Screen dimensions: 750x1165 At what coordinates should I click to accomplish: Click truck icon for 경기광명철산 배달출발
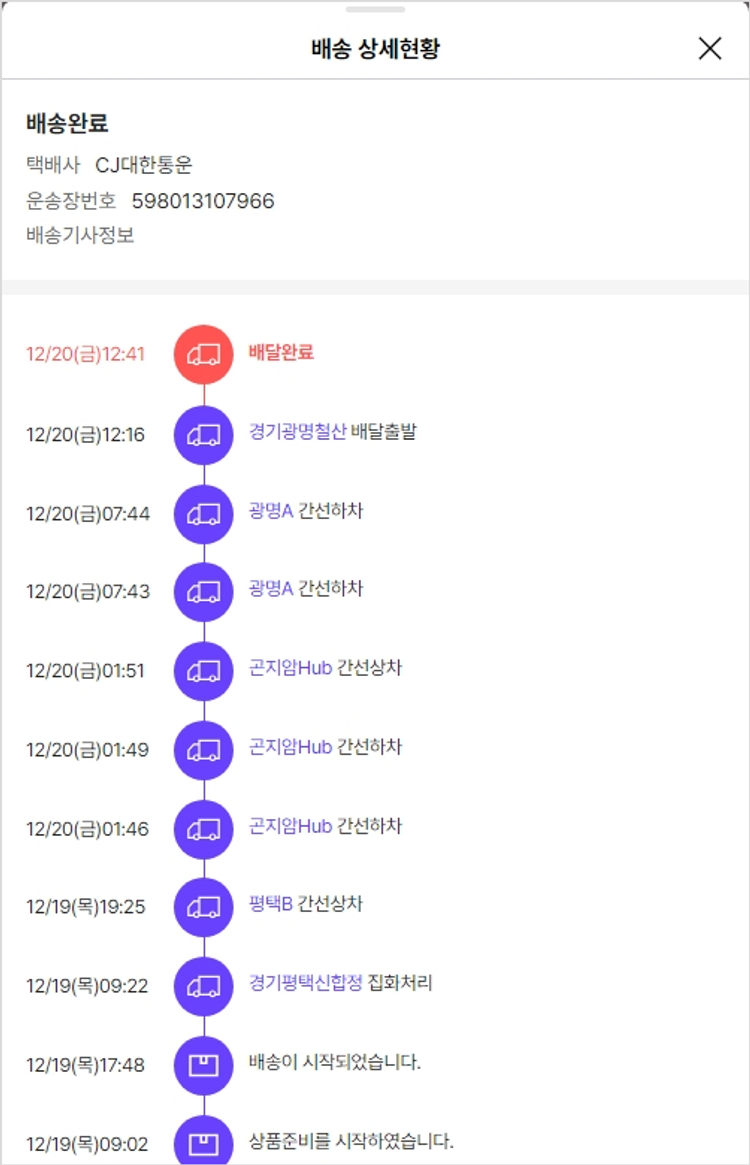pyautogui.click(x=204, y=434)
